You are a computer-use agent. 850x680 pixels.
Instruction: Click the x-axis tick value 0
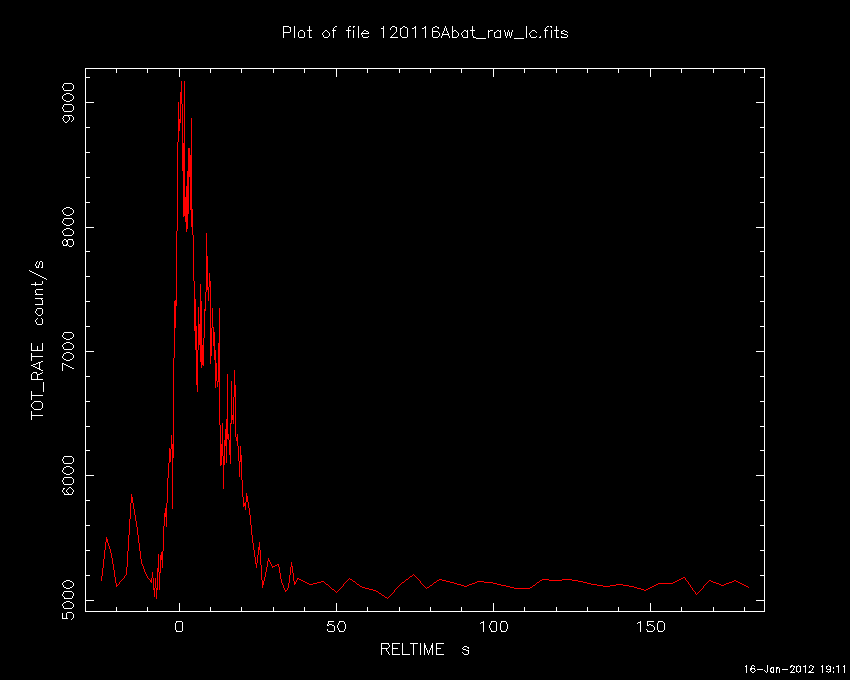click(x=179, y=627)
